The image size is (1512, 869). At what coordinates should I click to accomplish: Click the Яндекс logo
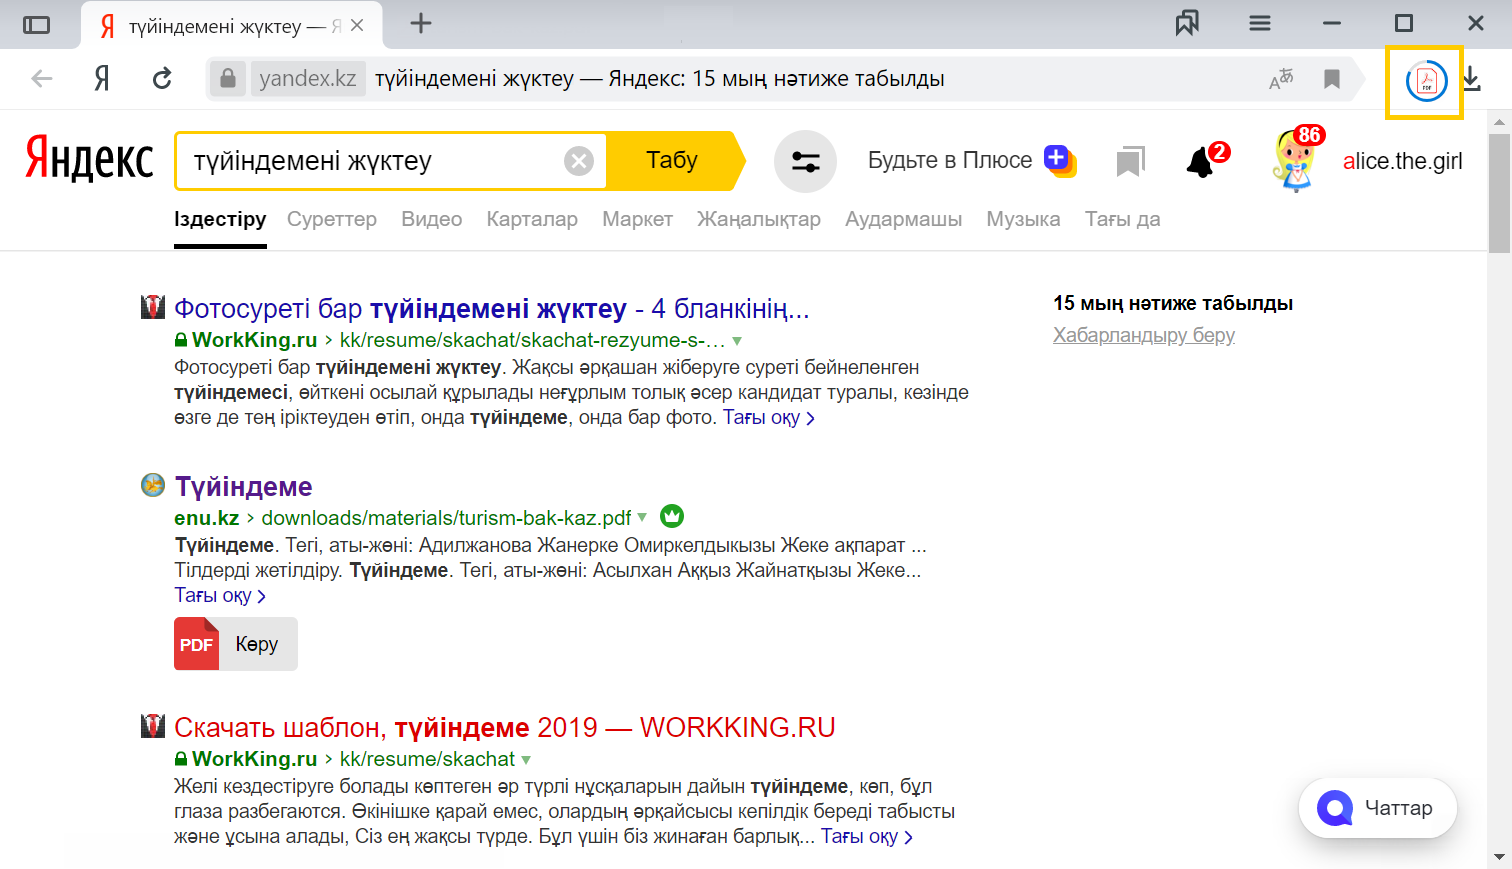click(89, 160)
